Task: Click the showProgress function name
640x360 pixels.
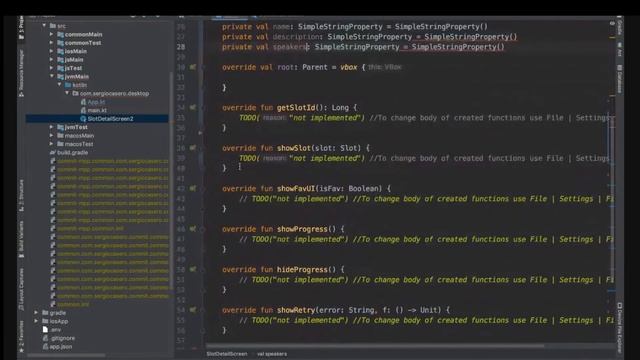Action: tap(302, 229)
